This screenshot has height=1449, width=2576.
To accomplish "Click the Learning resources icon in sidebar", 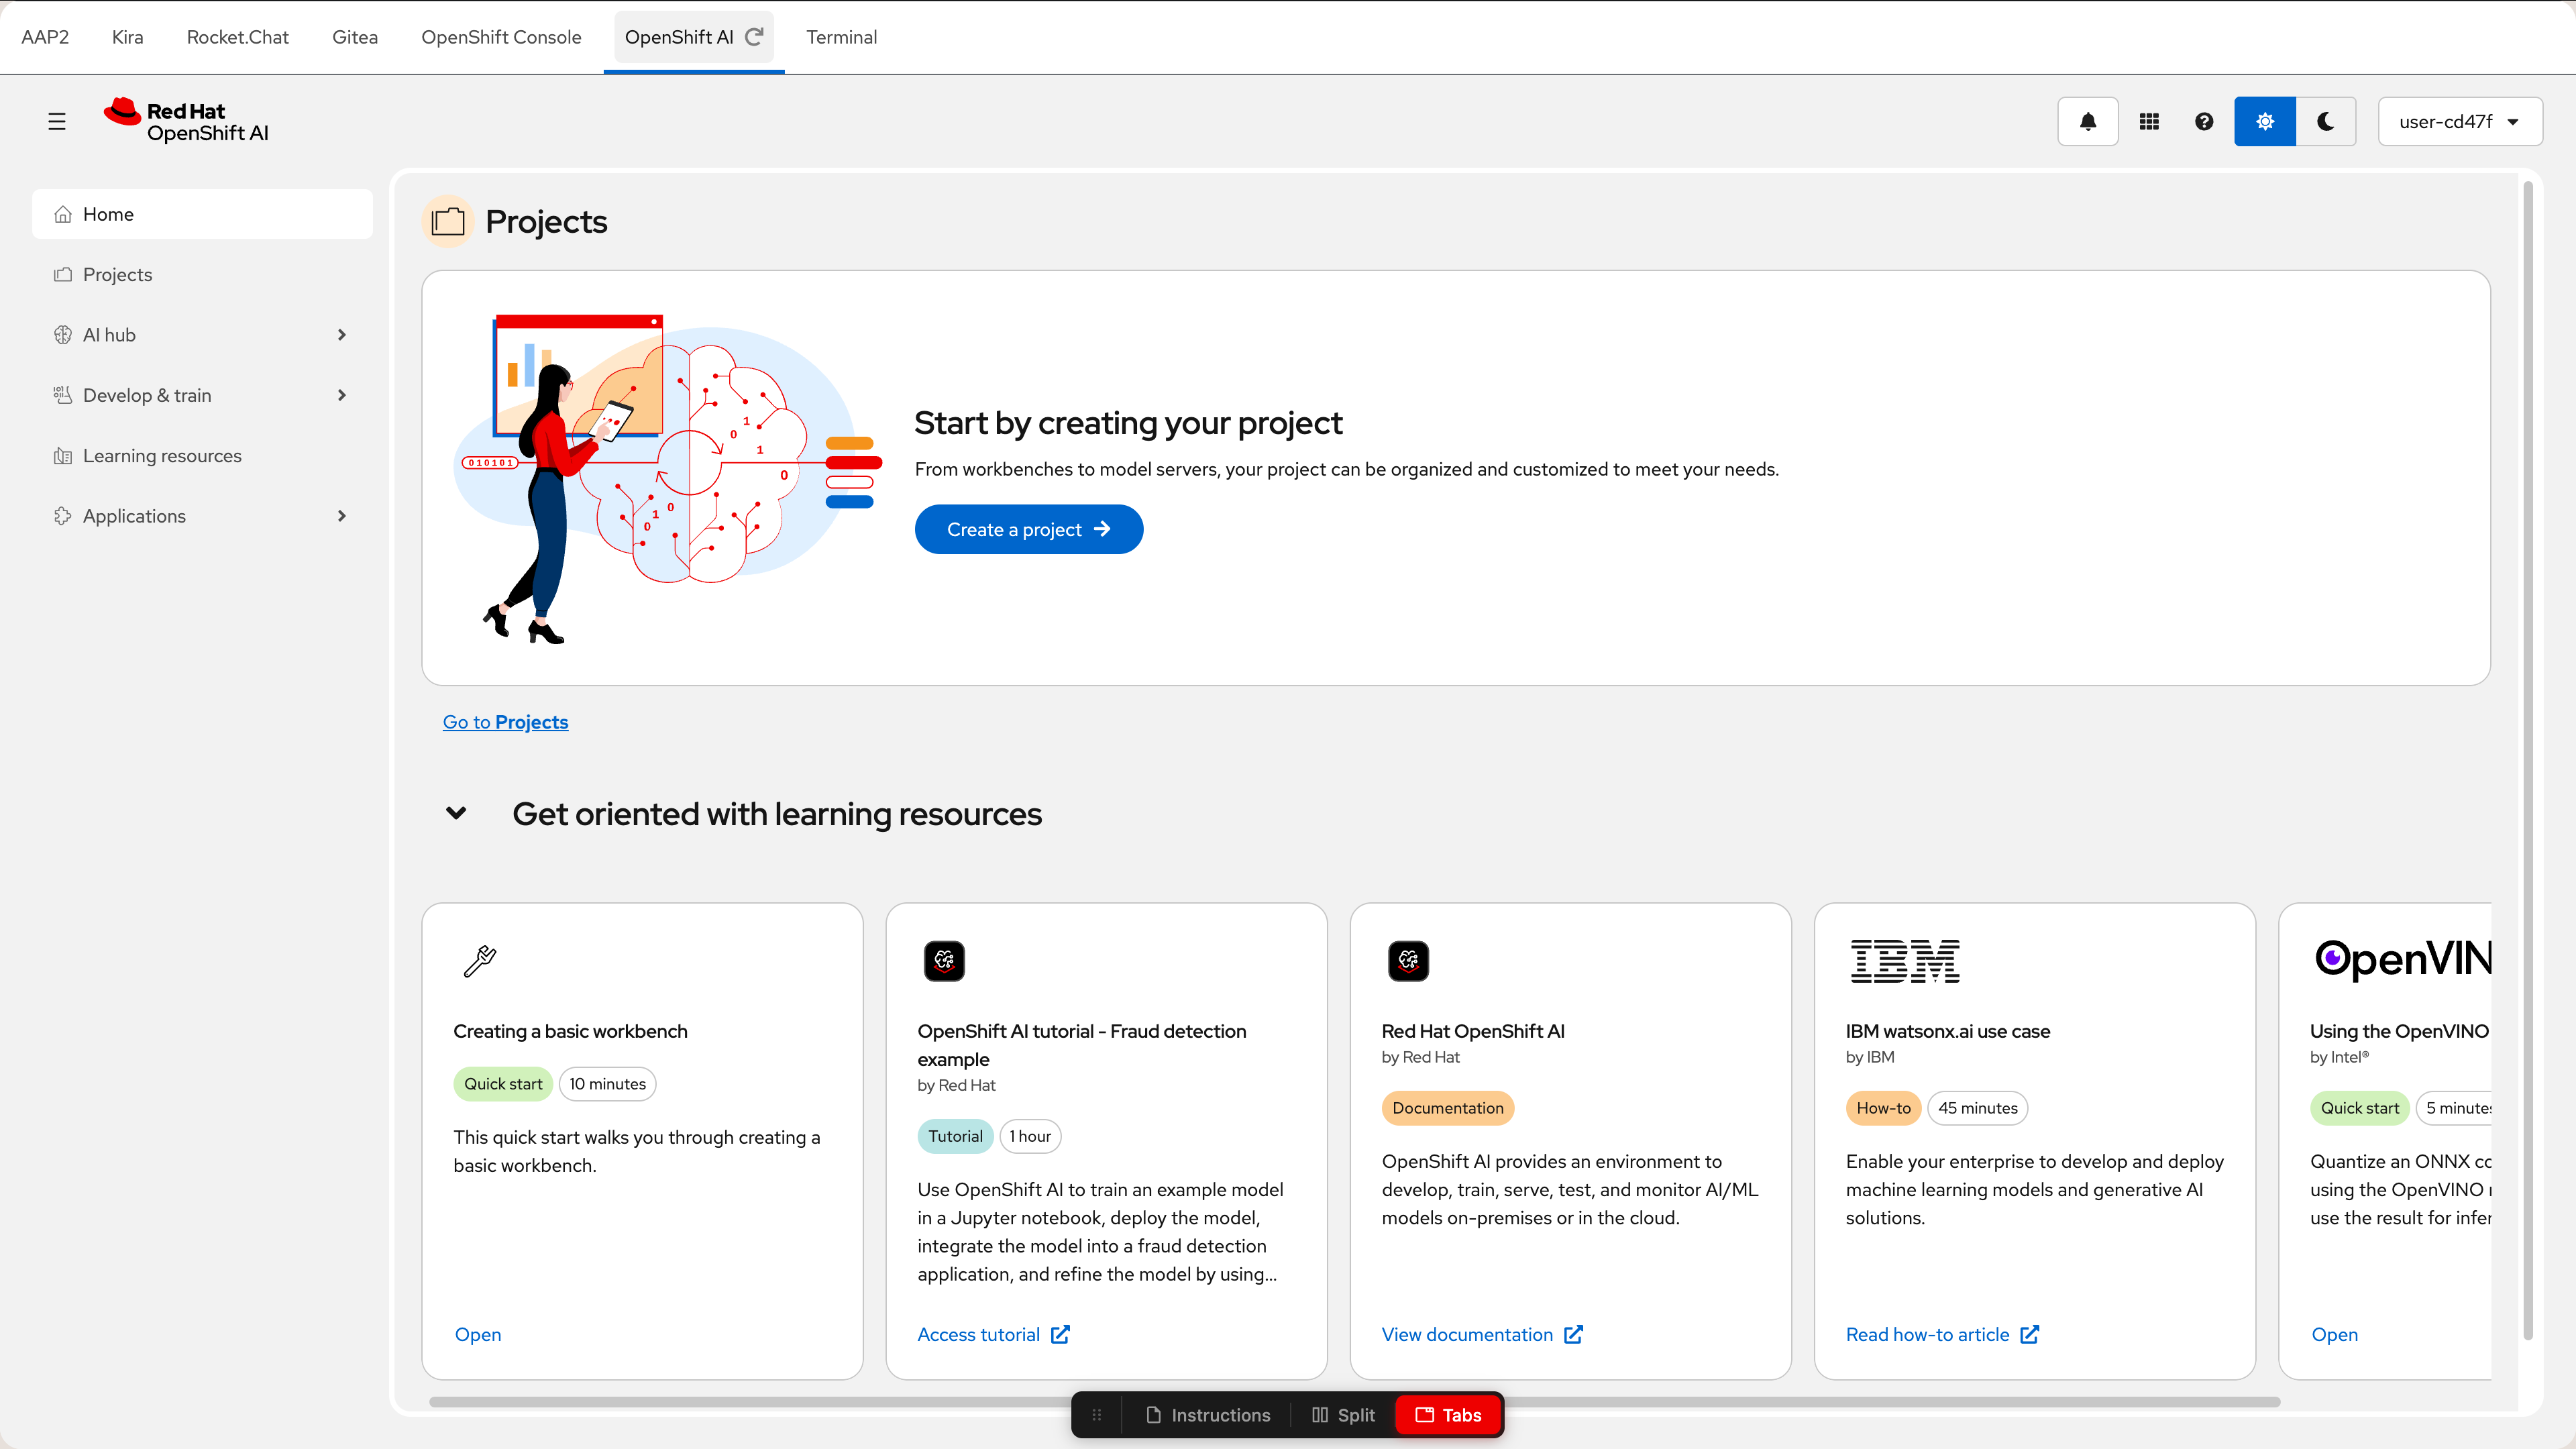I will [63, 456].
